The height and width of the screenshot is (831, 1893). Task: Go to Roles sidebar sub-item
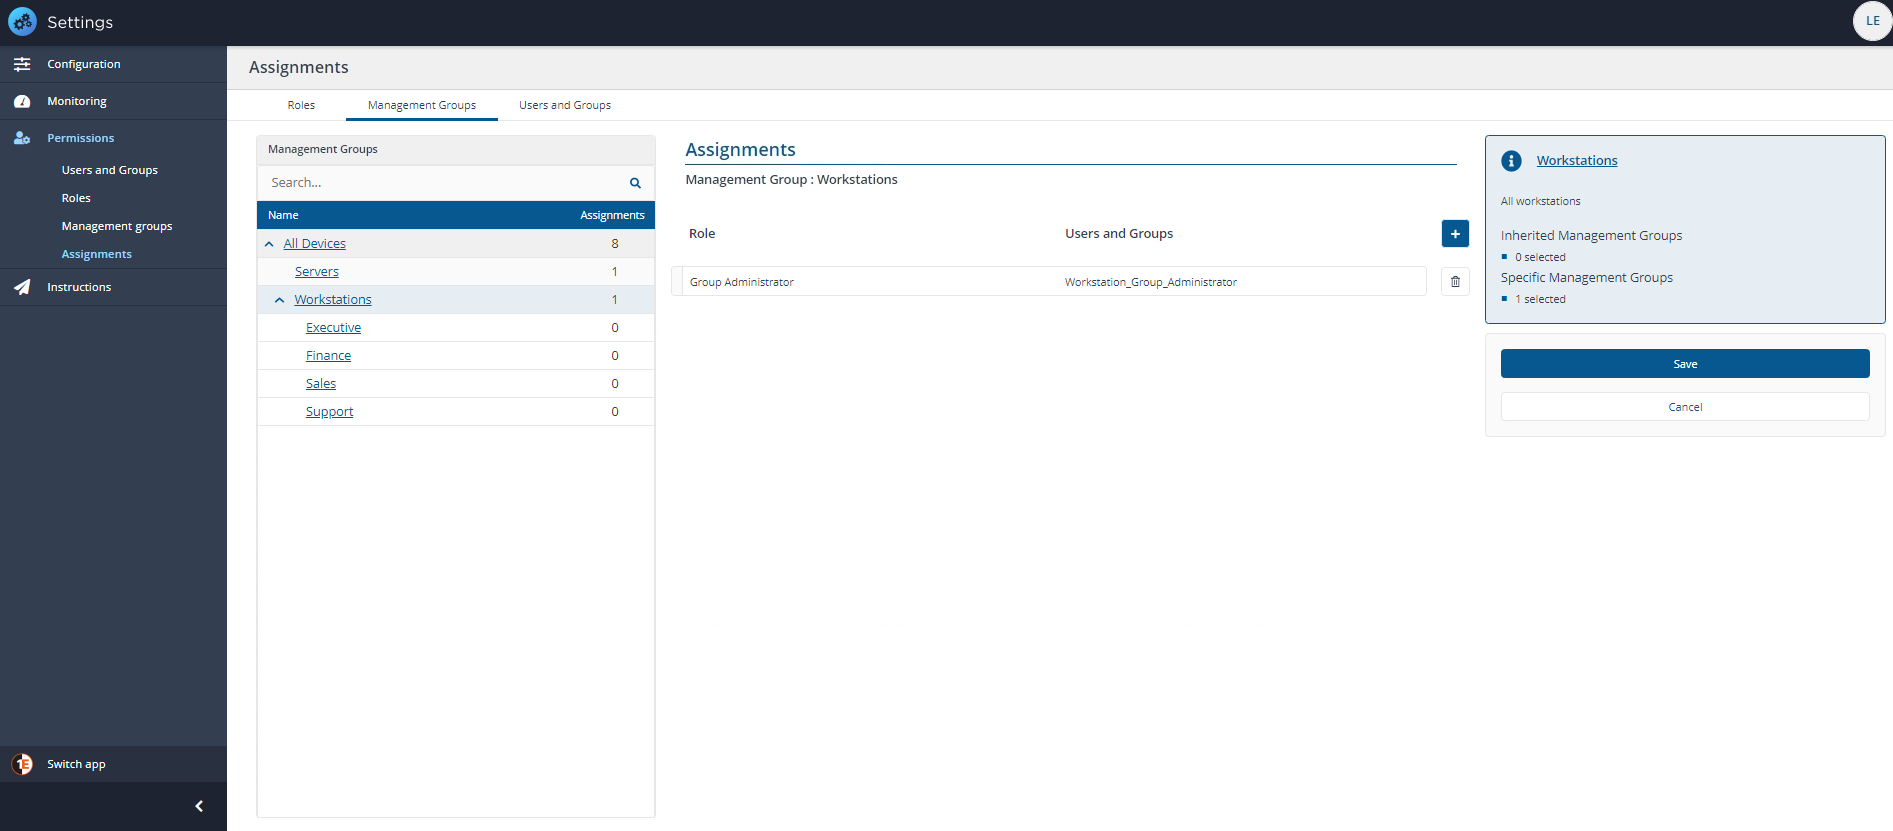76,198
